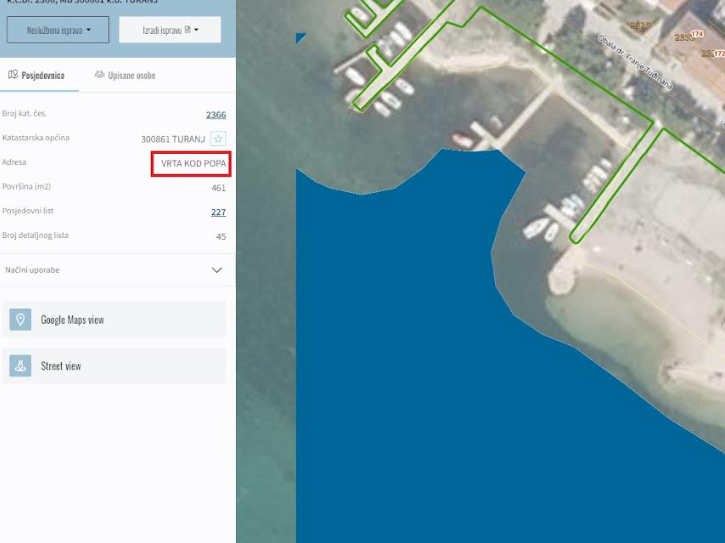Click the map icon on the Posjedovnica tab
Viewport: 725px width, 543px height.
(x=12, y=75)
